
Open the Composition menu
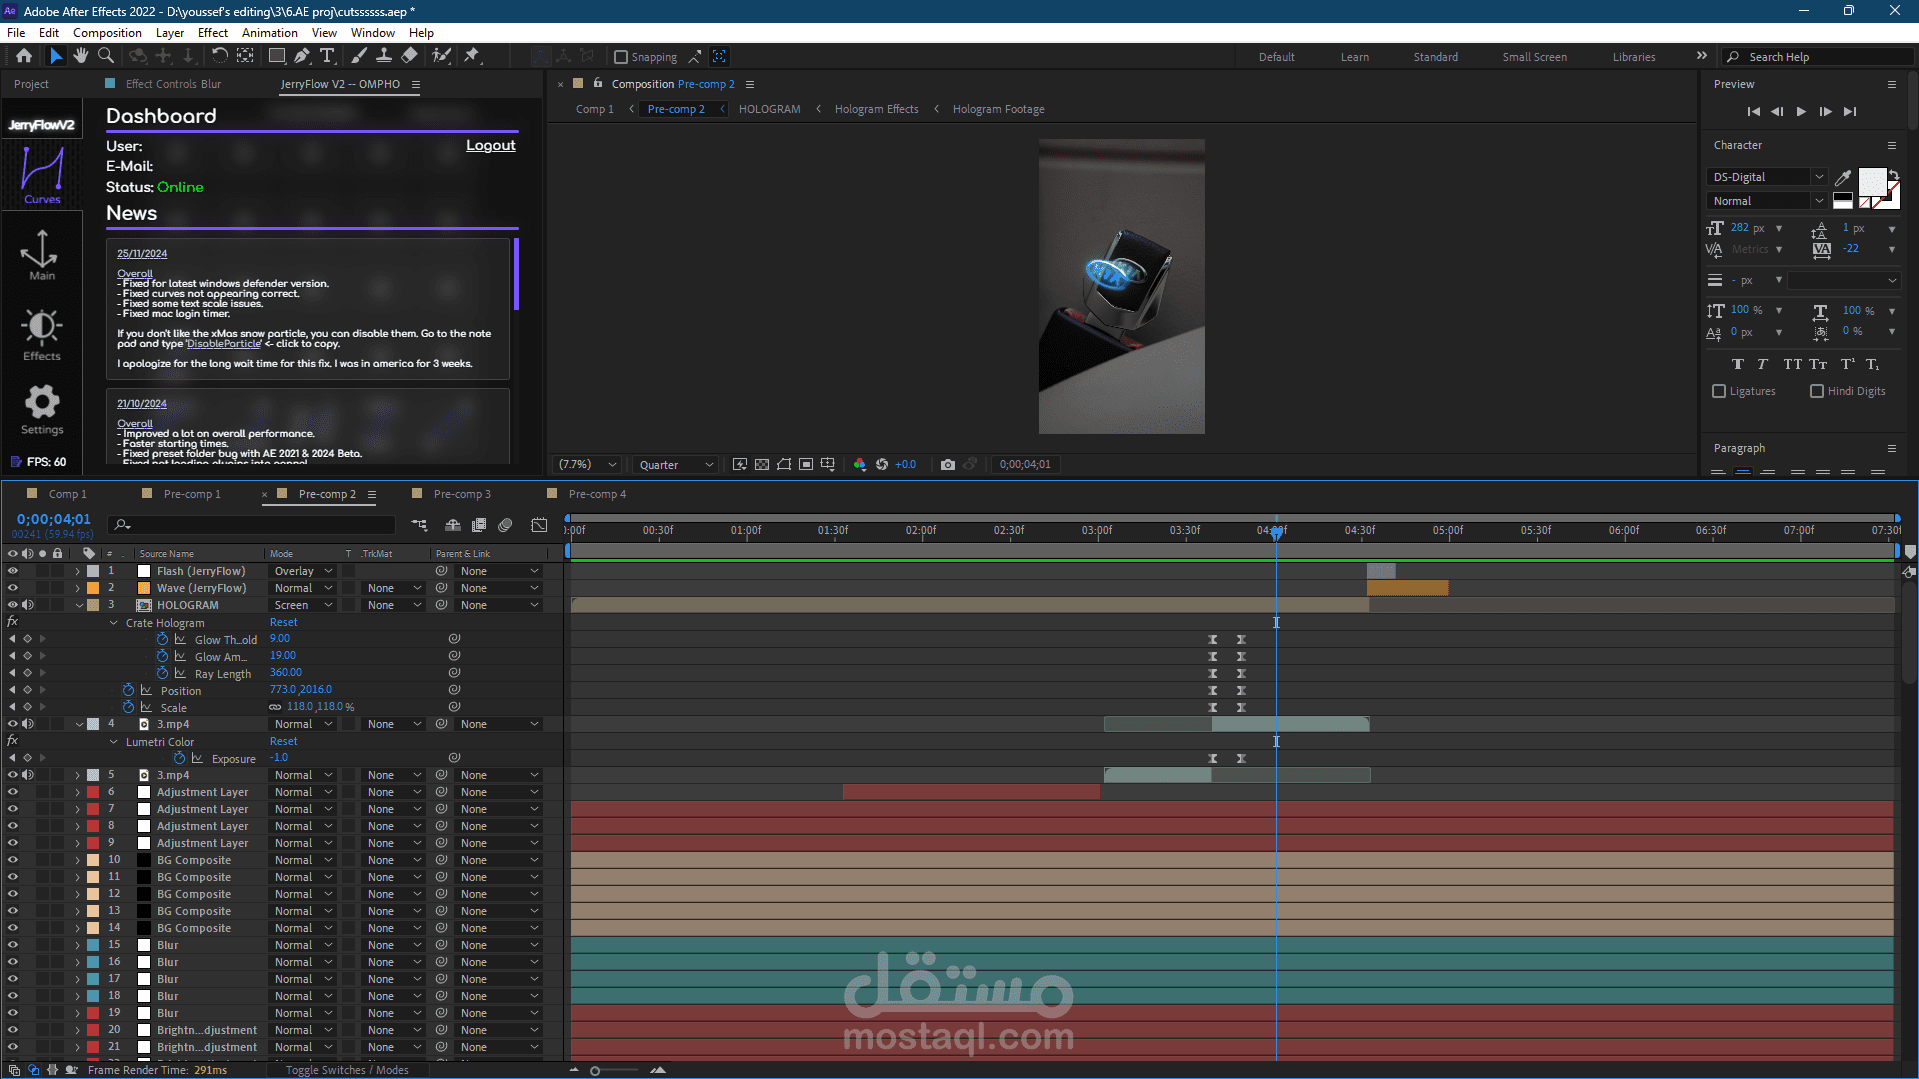pos(107,33)
